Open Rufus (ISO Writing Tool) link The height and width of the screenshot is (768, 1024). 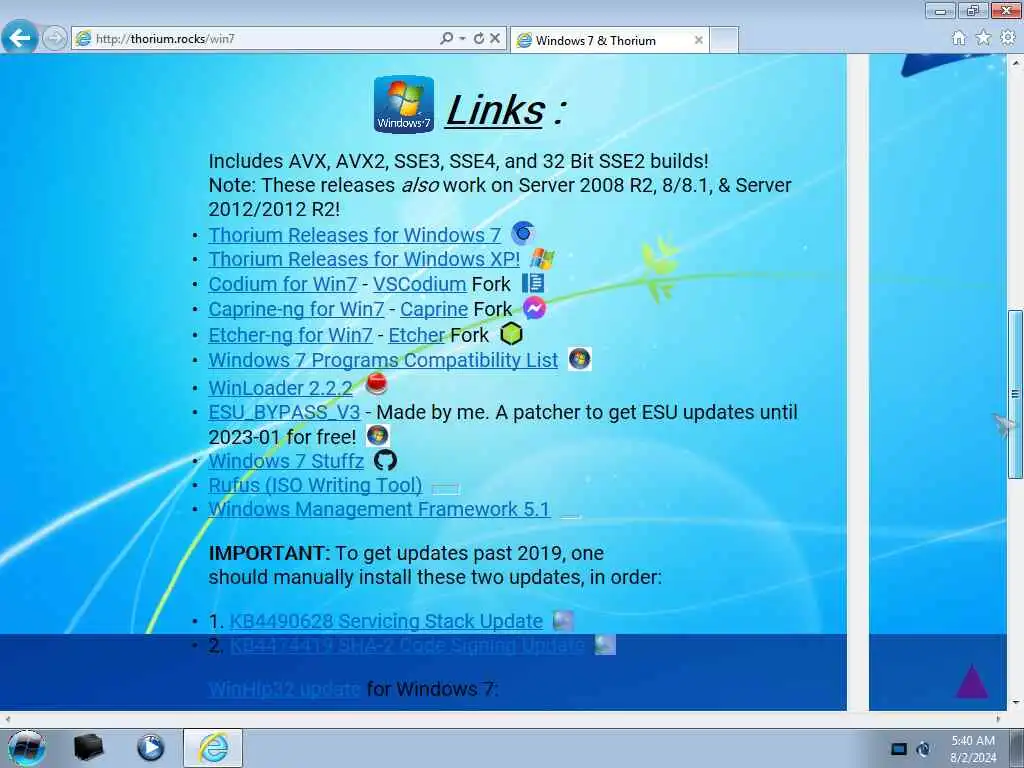[x=315, y=485]
